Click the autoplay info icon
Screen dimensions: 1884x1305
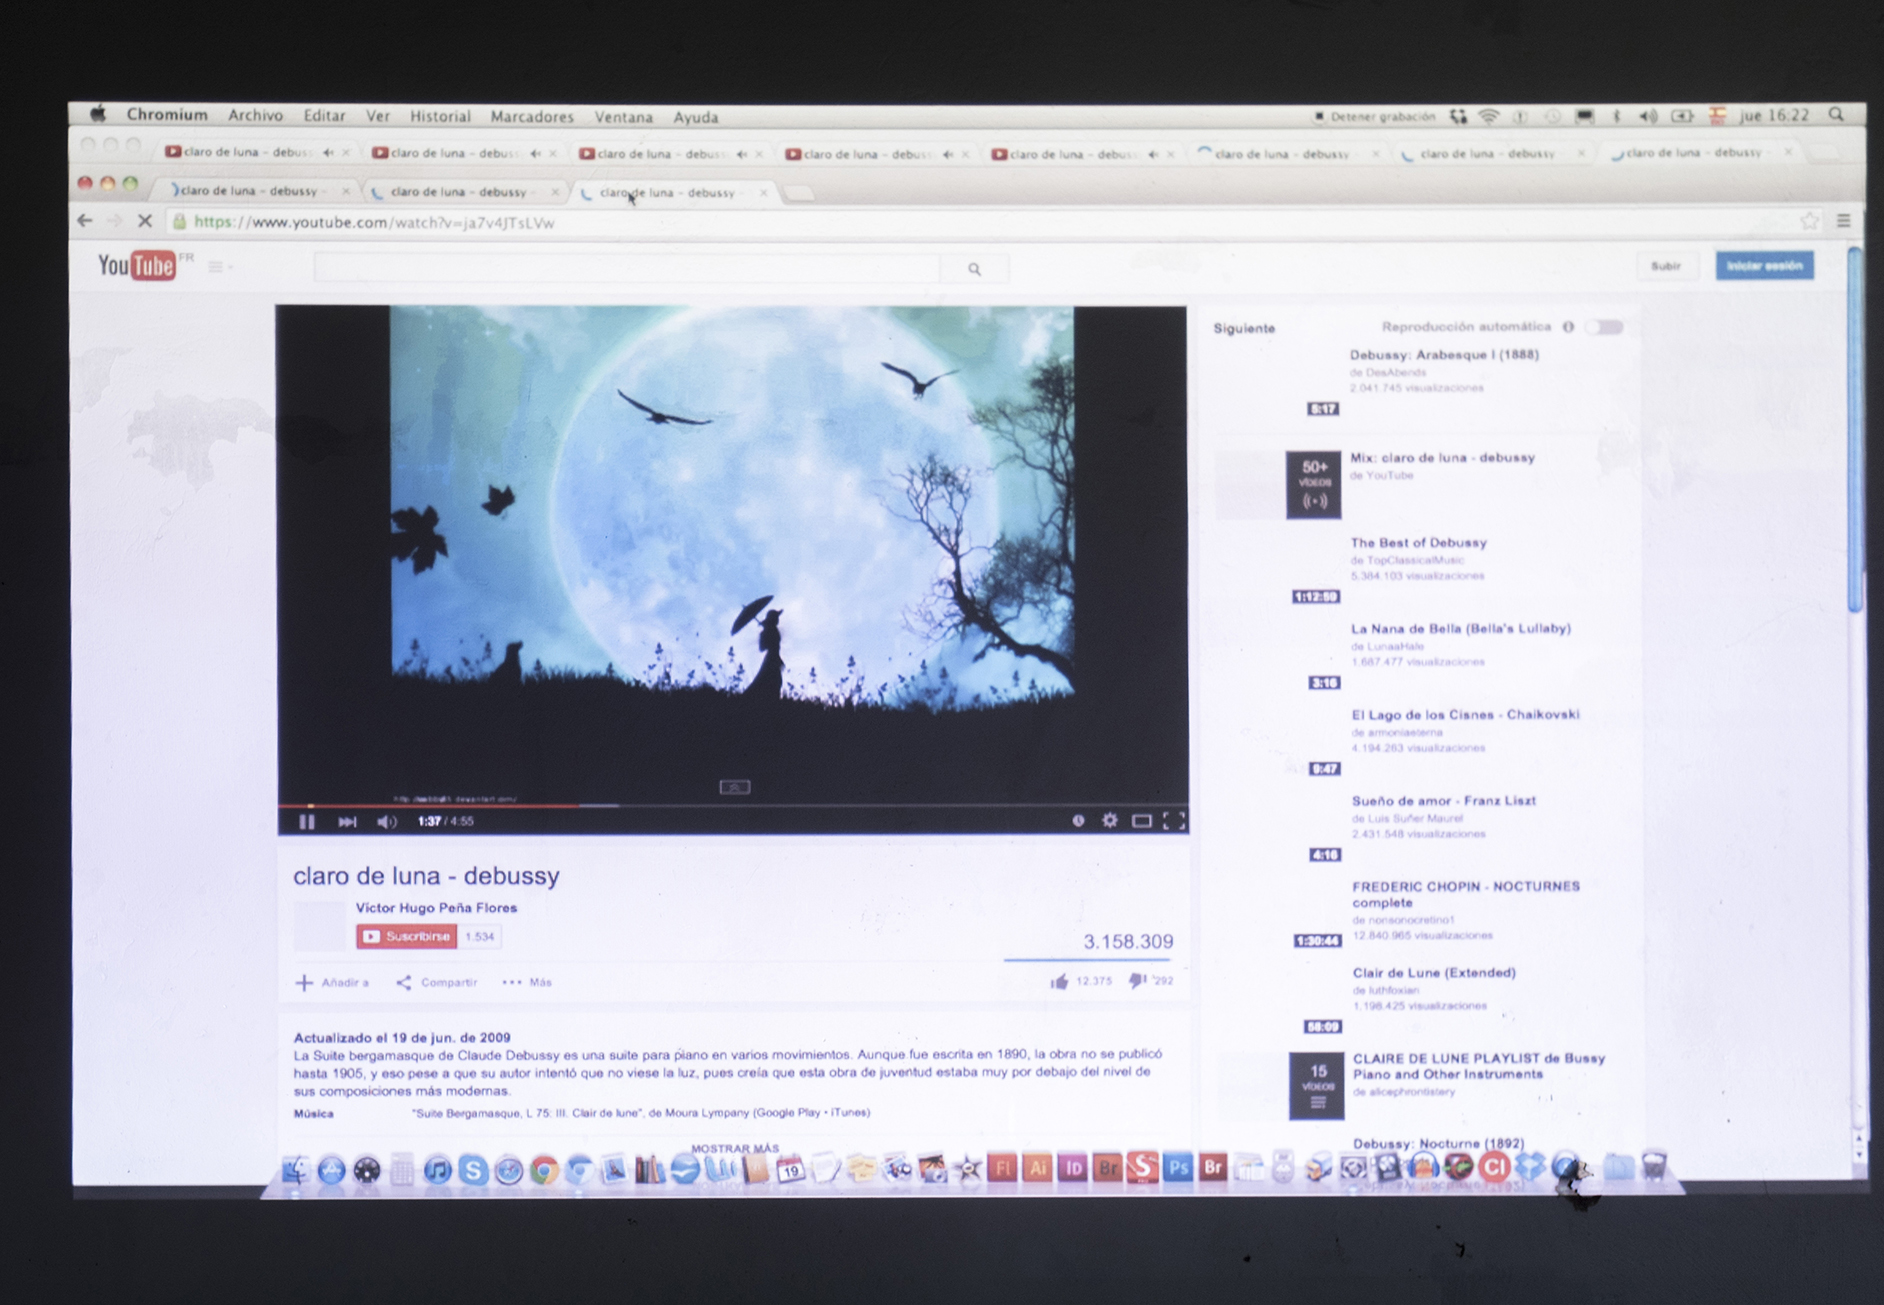point(1568,327)
